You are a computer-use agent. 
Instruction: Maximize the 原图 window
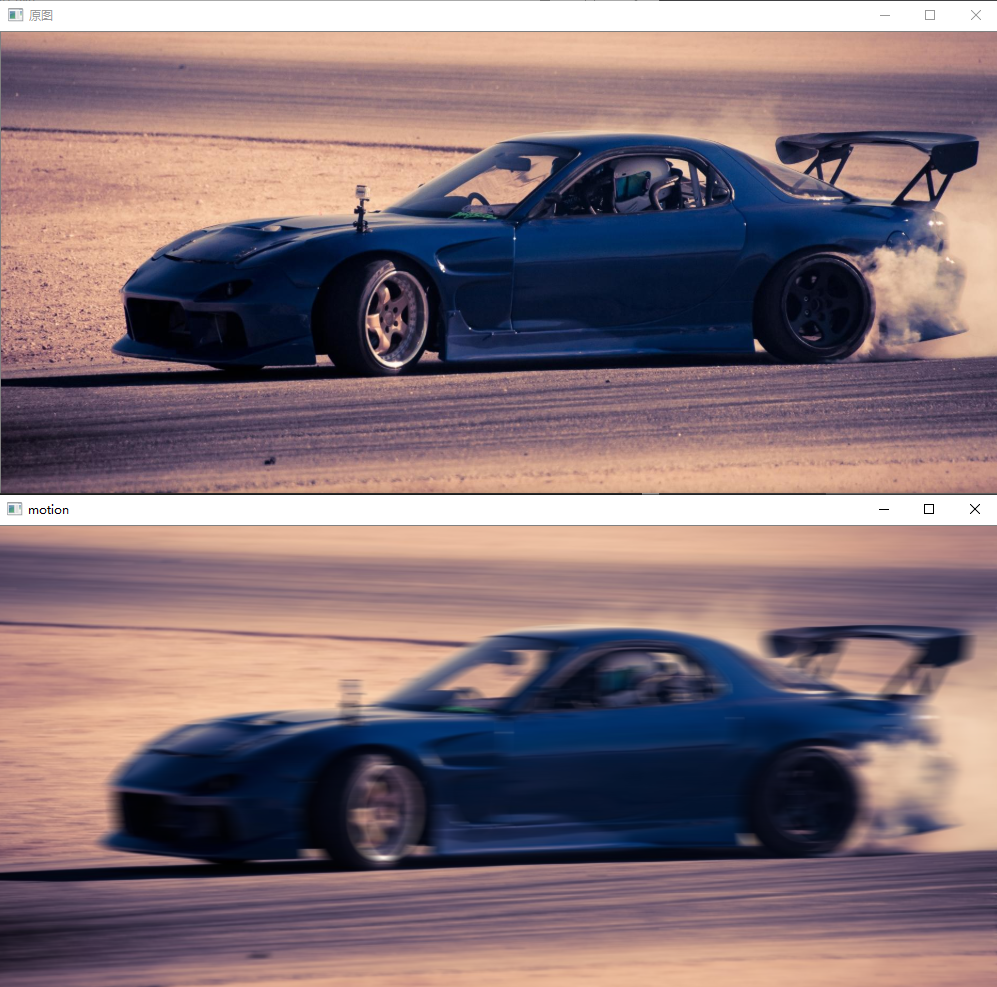(930, 15)
